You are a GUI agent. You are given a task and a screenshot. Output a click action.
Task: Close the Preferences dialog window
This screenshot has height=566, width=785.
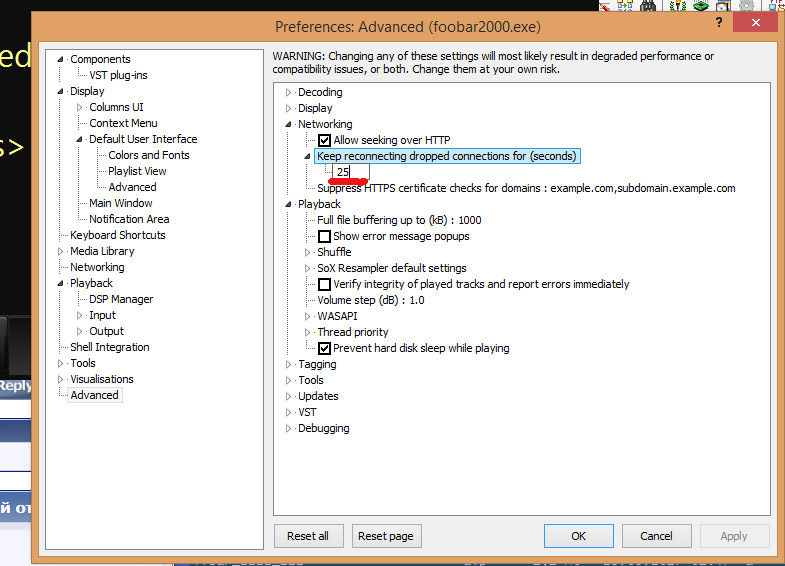tap(755, 23)
